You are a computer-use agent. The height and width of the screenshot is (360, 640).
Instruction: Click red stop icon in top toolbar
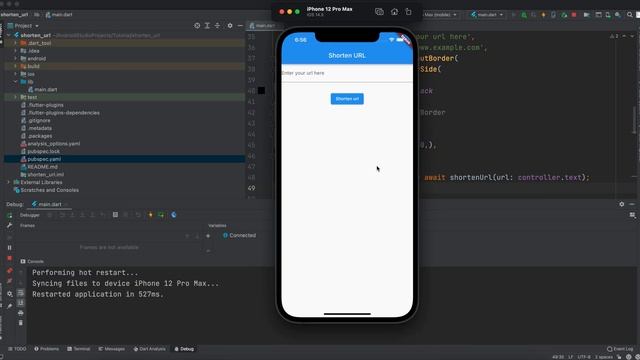[574, 15]
